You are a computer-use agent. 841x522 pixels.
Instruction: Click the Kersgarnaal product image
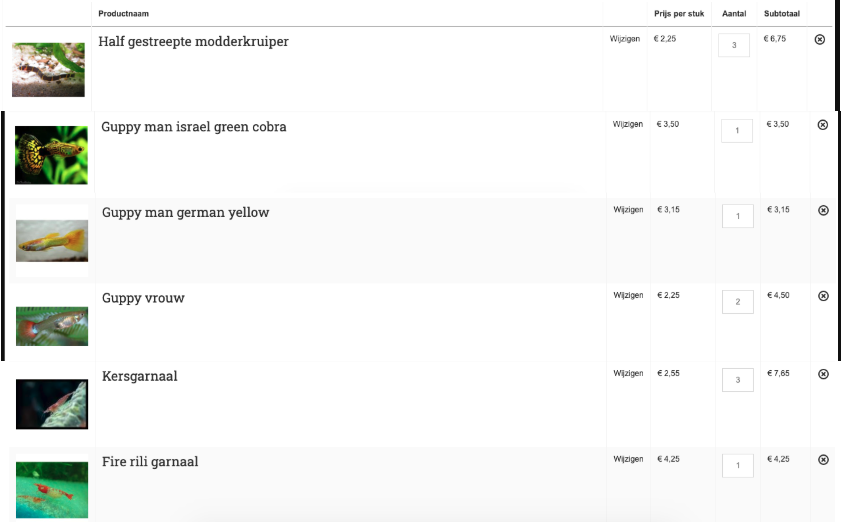click(x=51, y=404)
